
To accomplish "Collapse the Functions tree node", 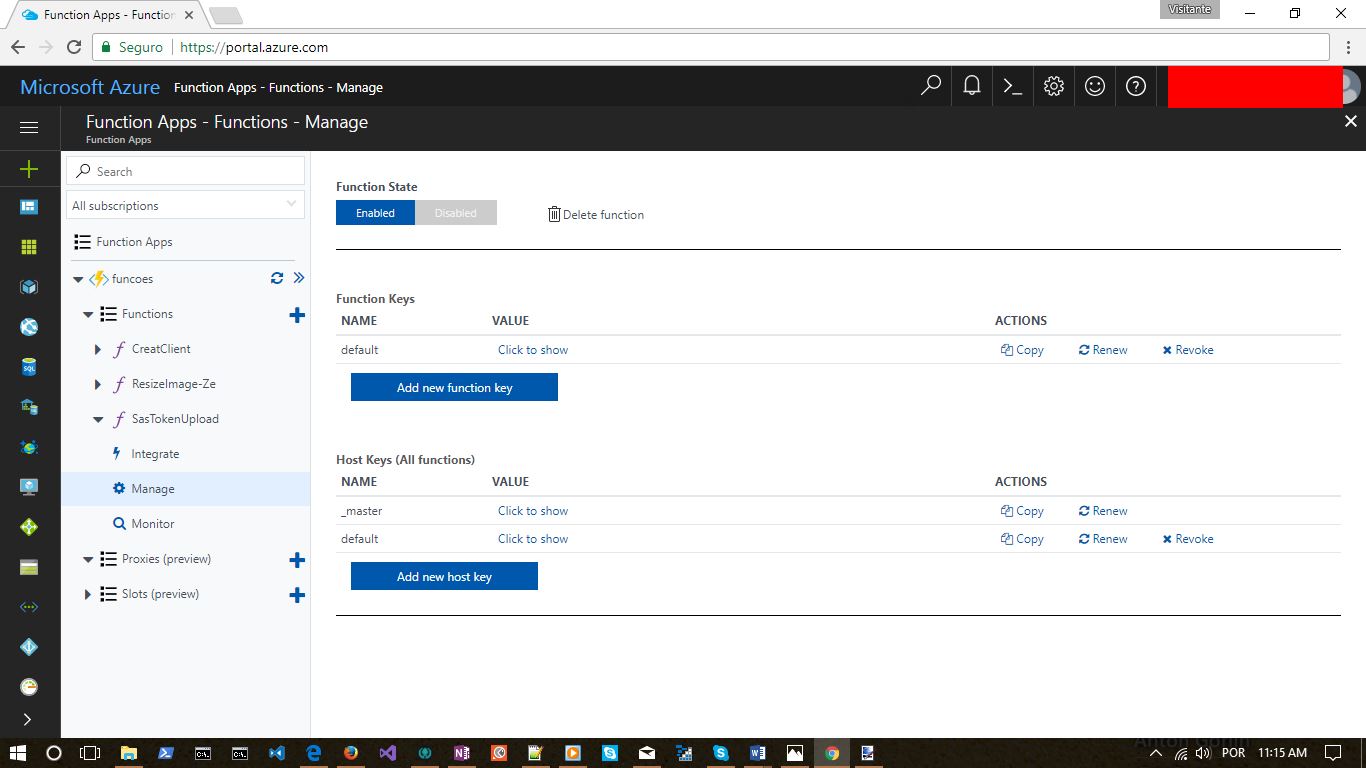I will [x=88, y=315].
